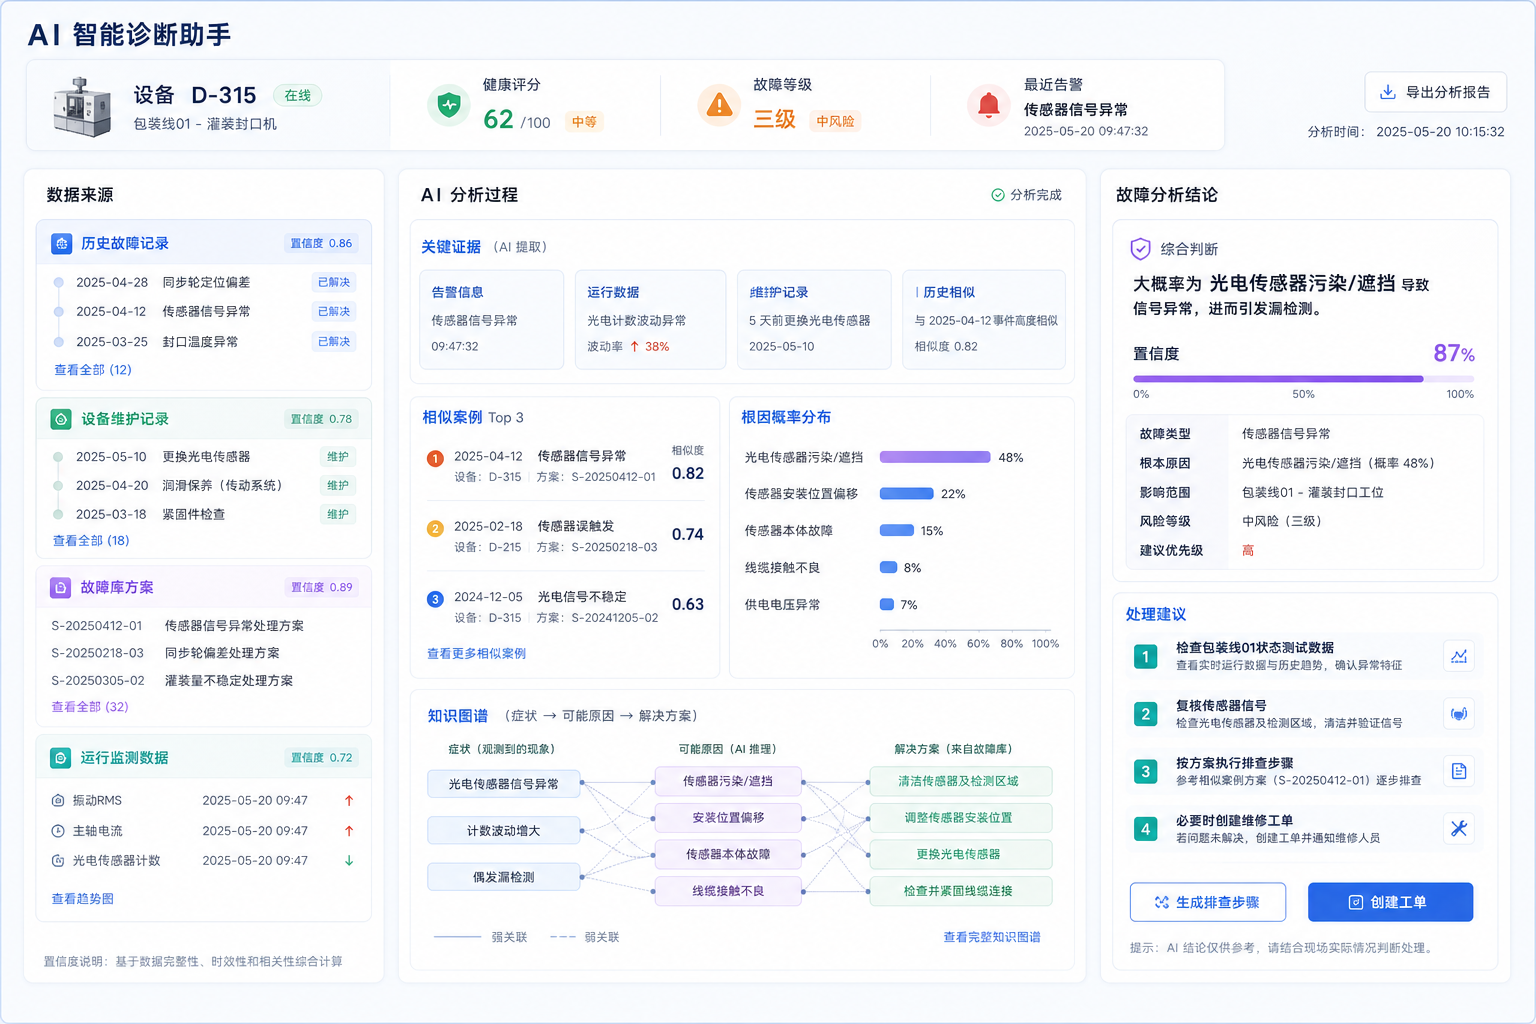This screenshot has width=1536, height=1024.
Task: Click the 线缆接触不良 cause node
Action: (x=728, y=891)
